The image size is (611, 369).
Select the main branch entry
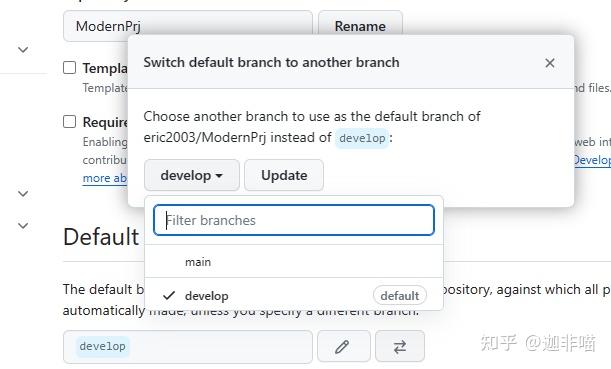294,262
